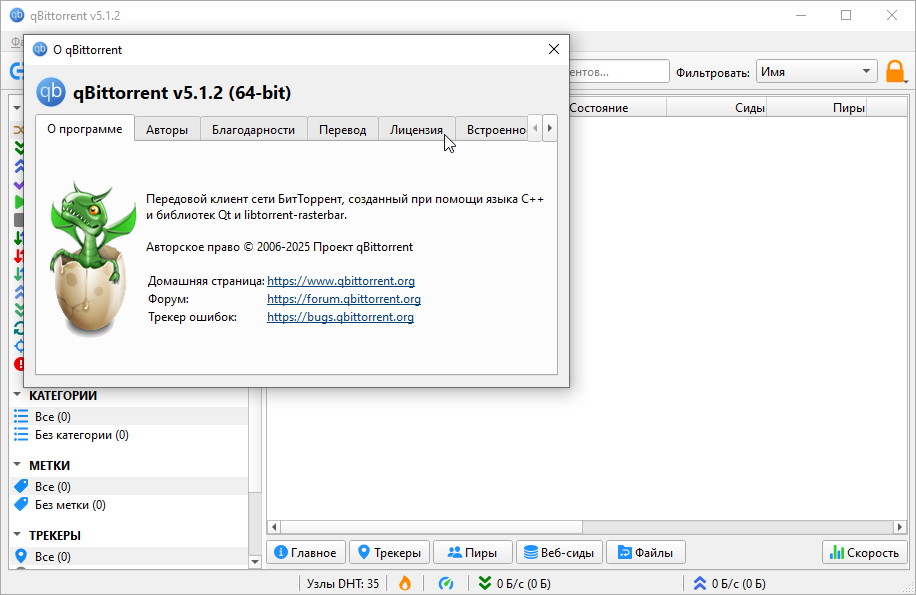Open the Файлы details tab
Screen dimensions: 916x595
click(646, 552)
